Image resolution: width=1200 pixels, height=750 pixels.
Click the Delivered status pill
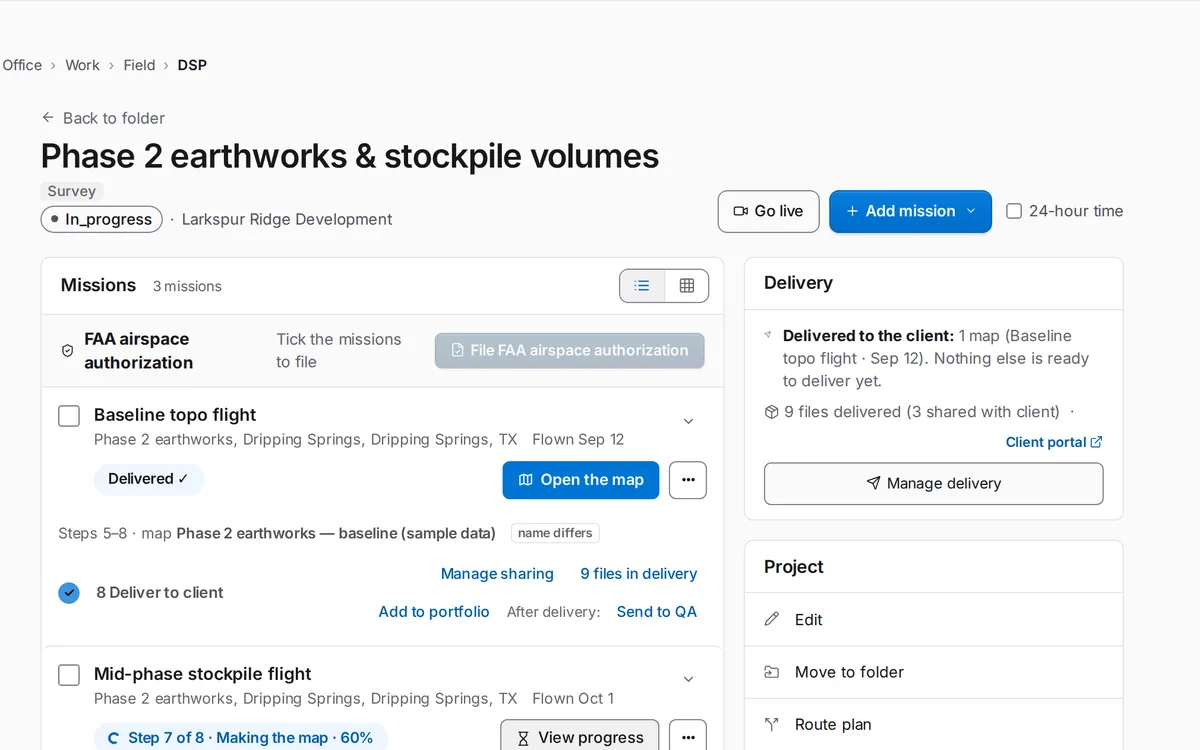pos(149,479)
